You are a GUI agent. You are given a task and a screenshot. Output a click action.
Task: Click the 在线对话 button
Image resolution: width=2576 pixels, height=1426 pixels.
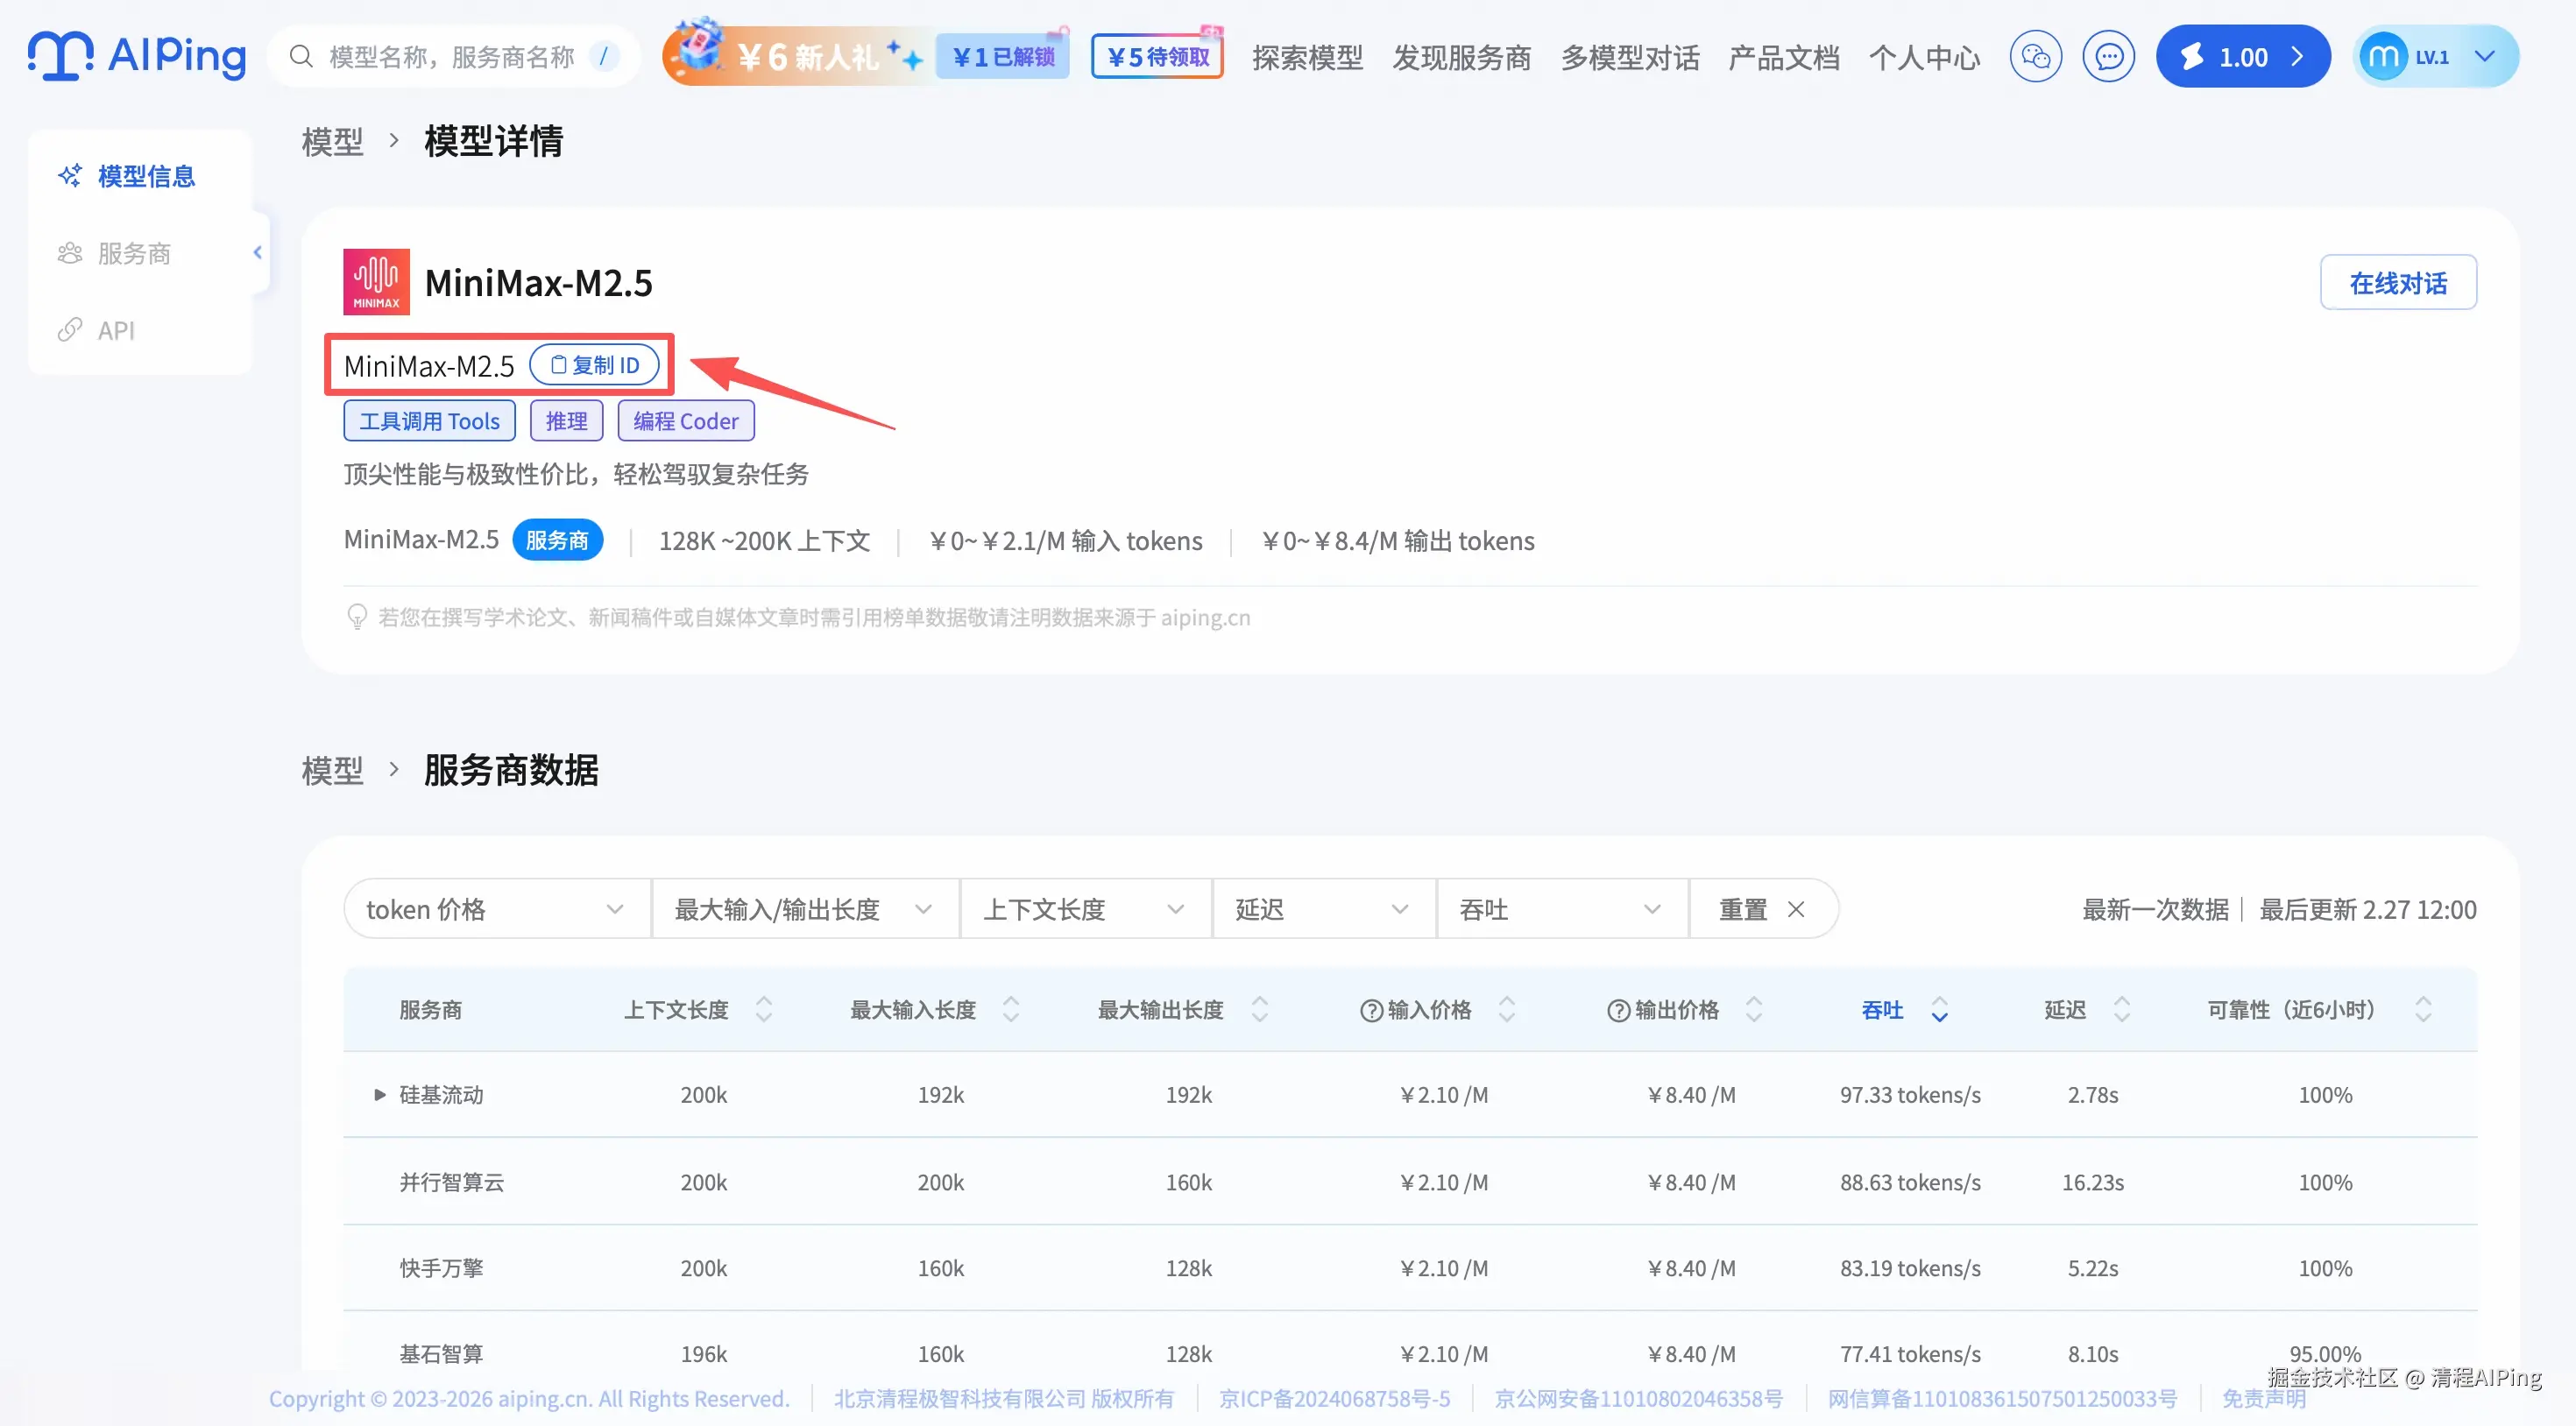(2397, 283)
